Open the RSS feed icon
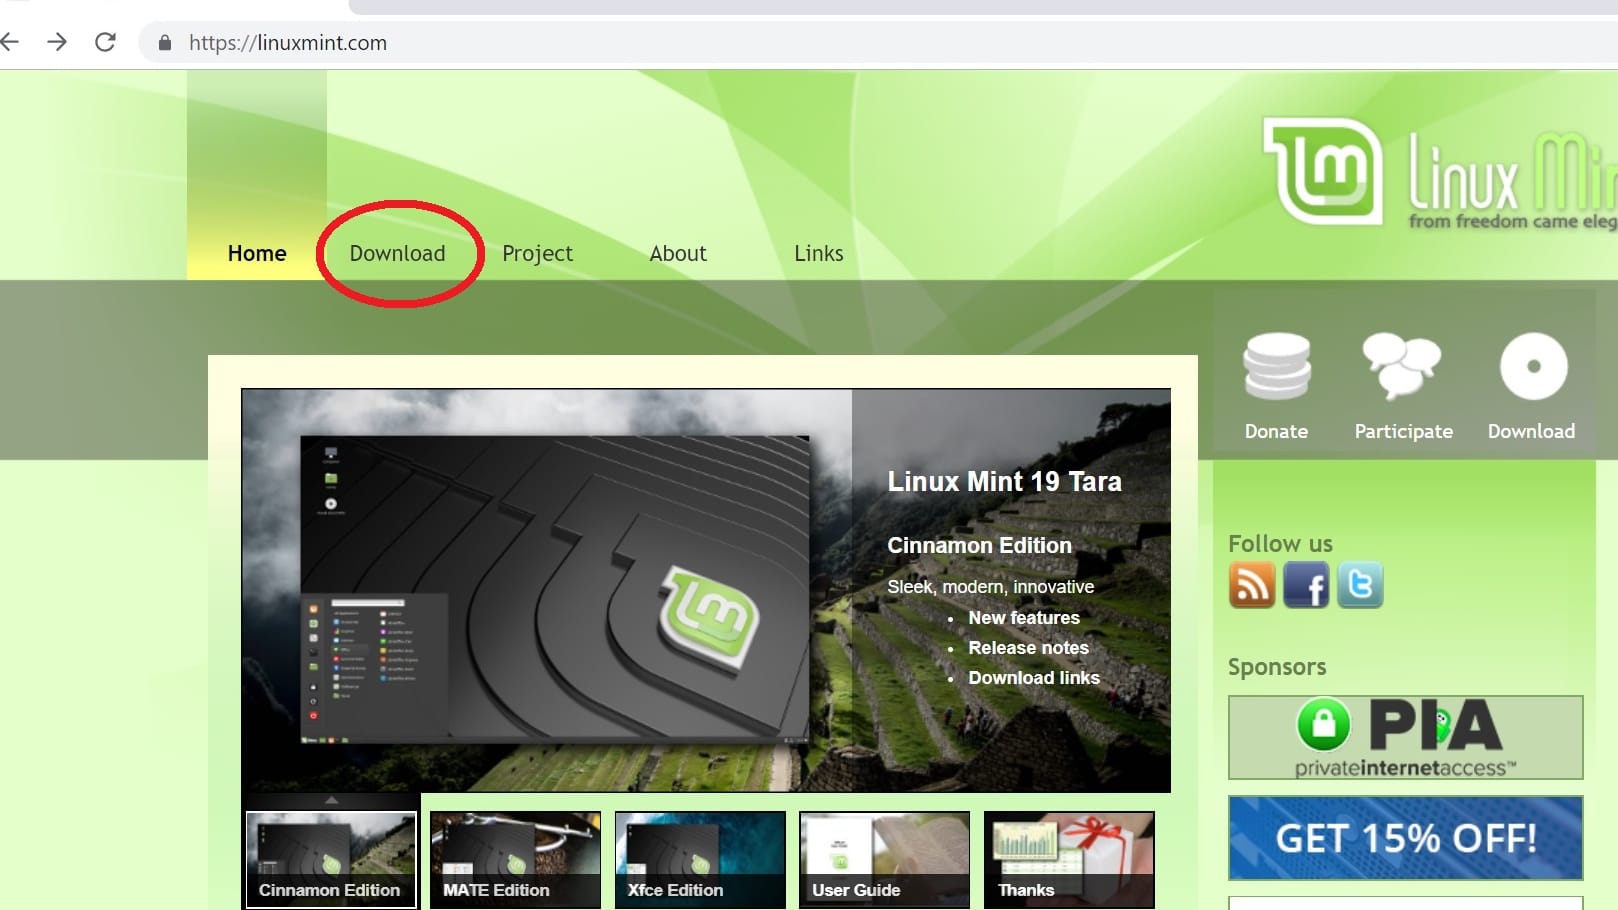Image resolution: width=1618 pixels, height=910 pixels. 1252,585
